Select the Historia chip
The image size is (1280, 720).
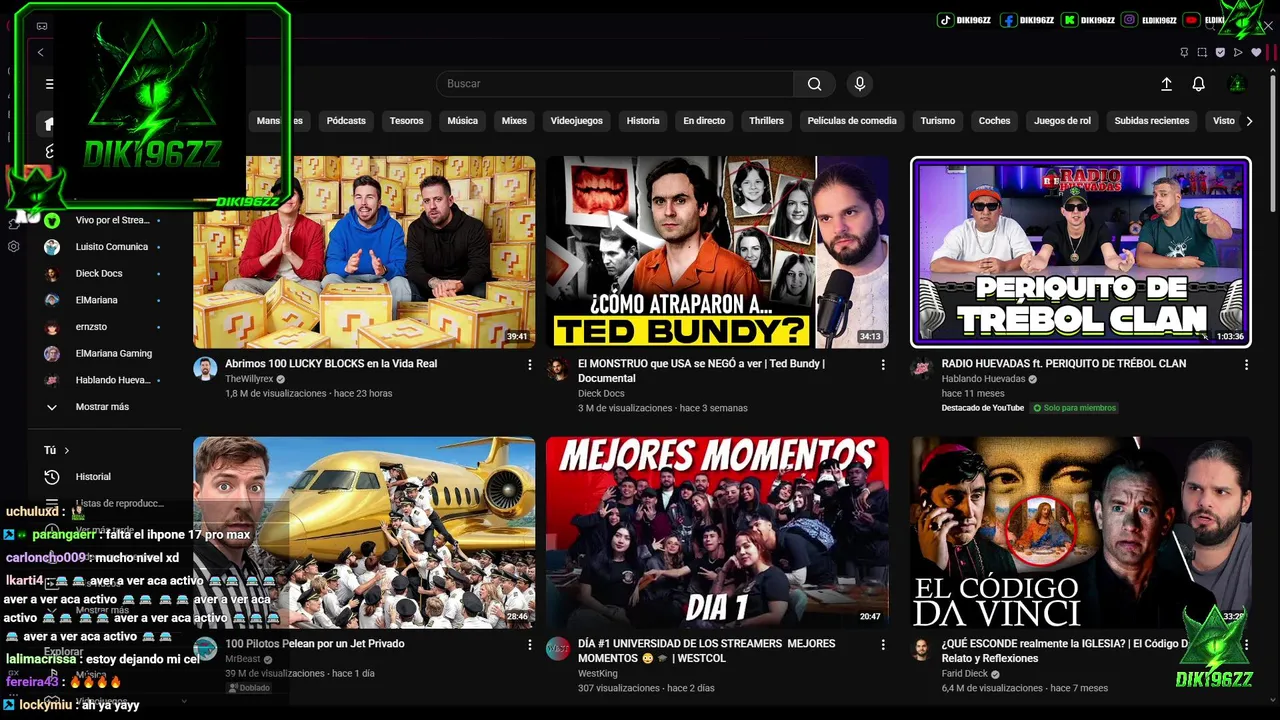(643, 121)
